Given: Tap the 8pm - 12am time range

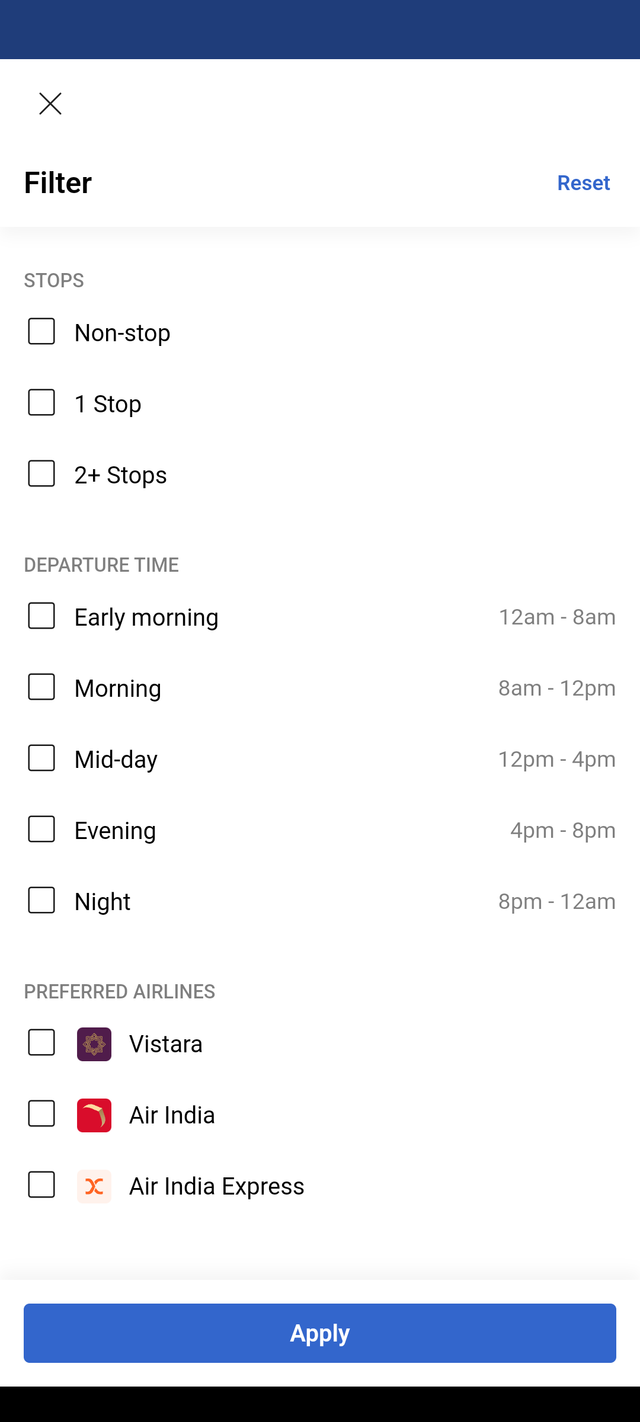Looking at the screenshot, I should pos(557,902).
